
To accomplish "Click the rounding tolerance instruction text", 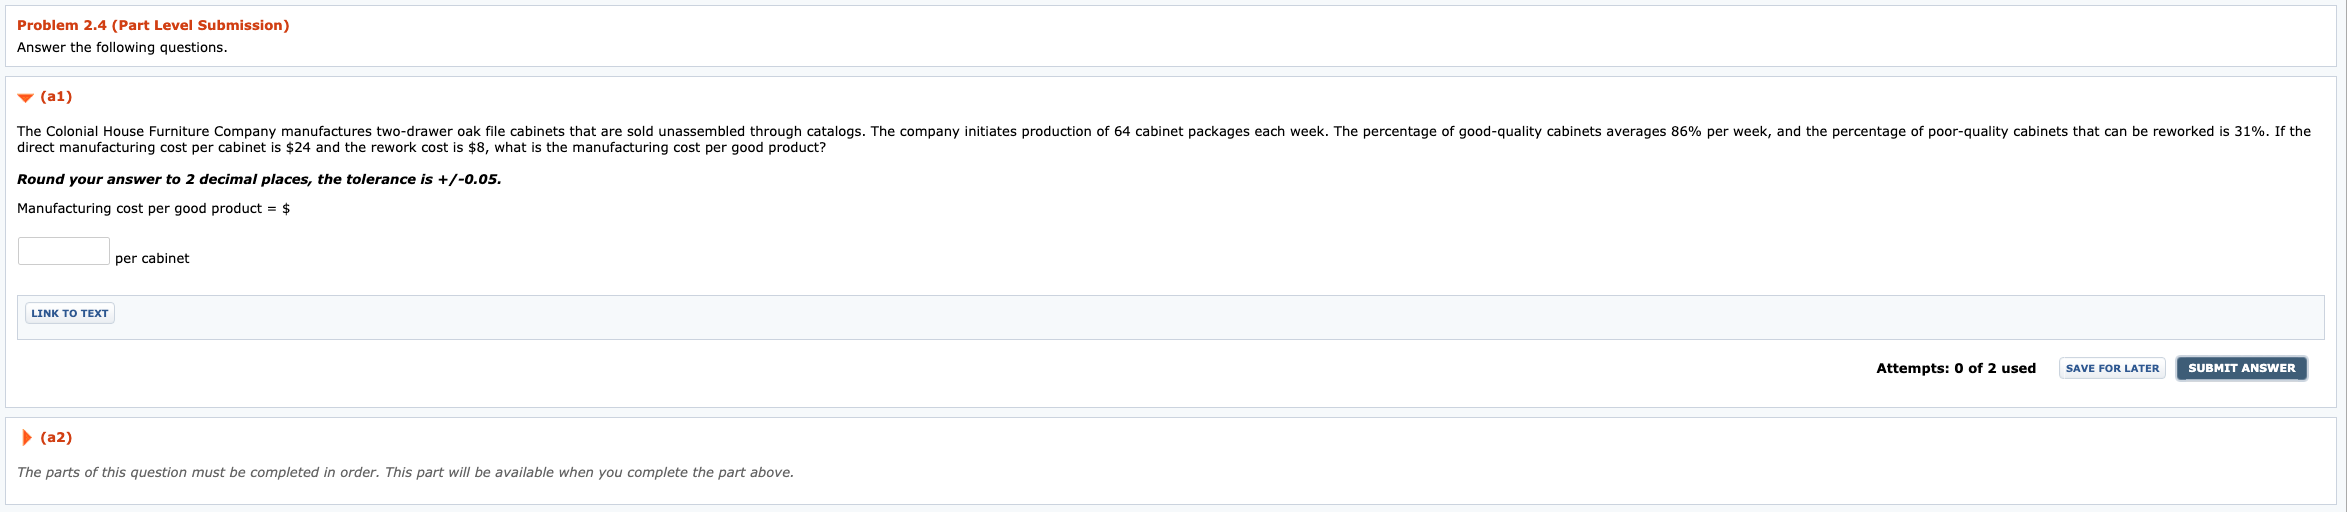I will click(x=259, y=179).
